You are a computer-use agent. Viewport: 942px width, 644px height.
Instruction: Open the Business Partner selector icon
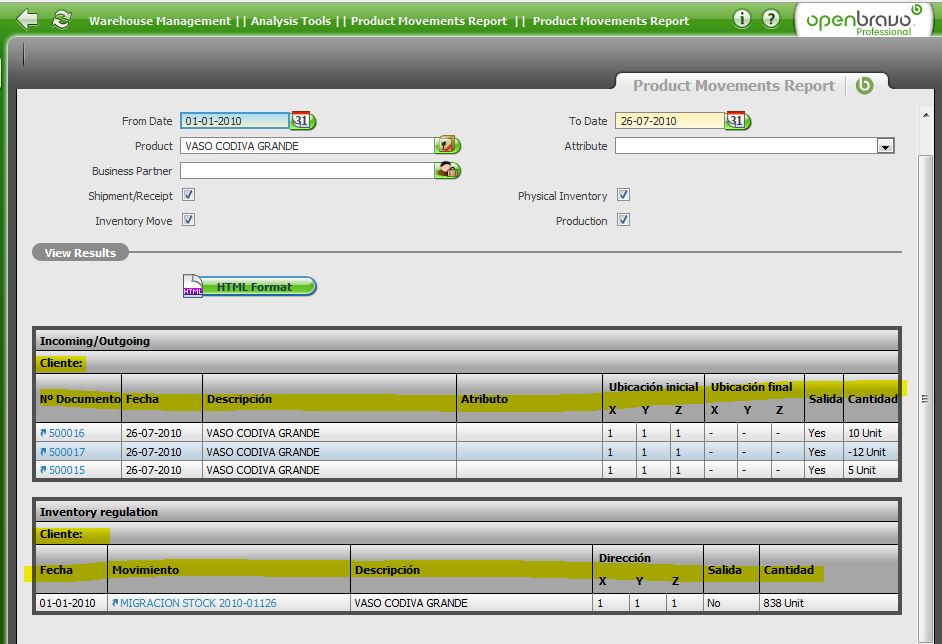447,171
